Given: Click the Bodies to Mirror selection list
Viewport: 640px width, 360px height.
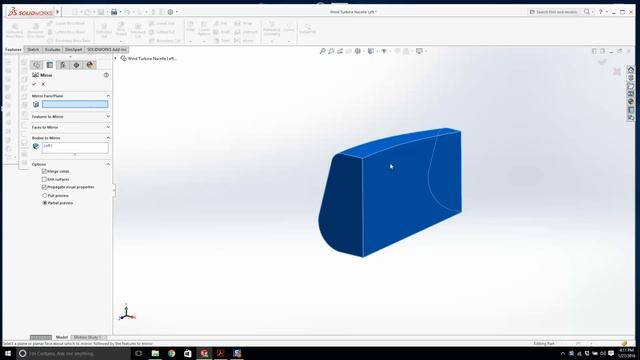Looking at the screenshot, I should coord(75,148).
